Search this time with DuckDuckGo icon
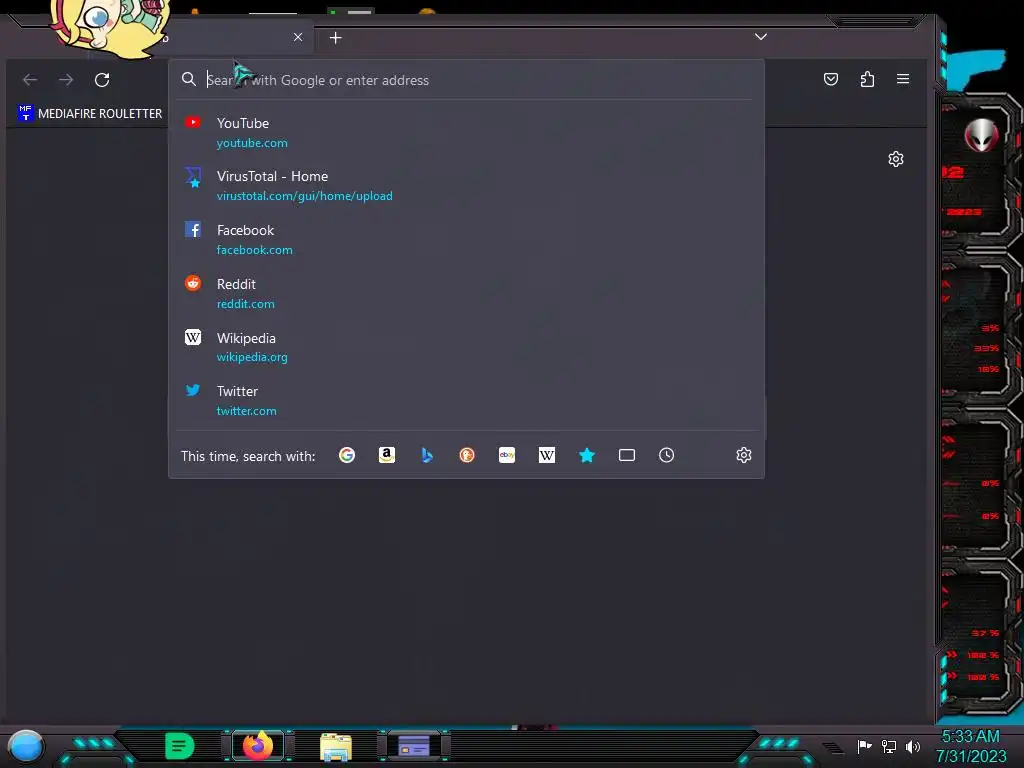Image resolution: width=1024 pixels, height=768 pixels. (x=467, y=455)
